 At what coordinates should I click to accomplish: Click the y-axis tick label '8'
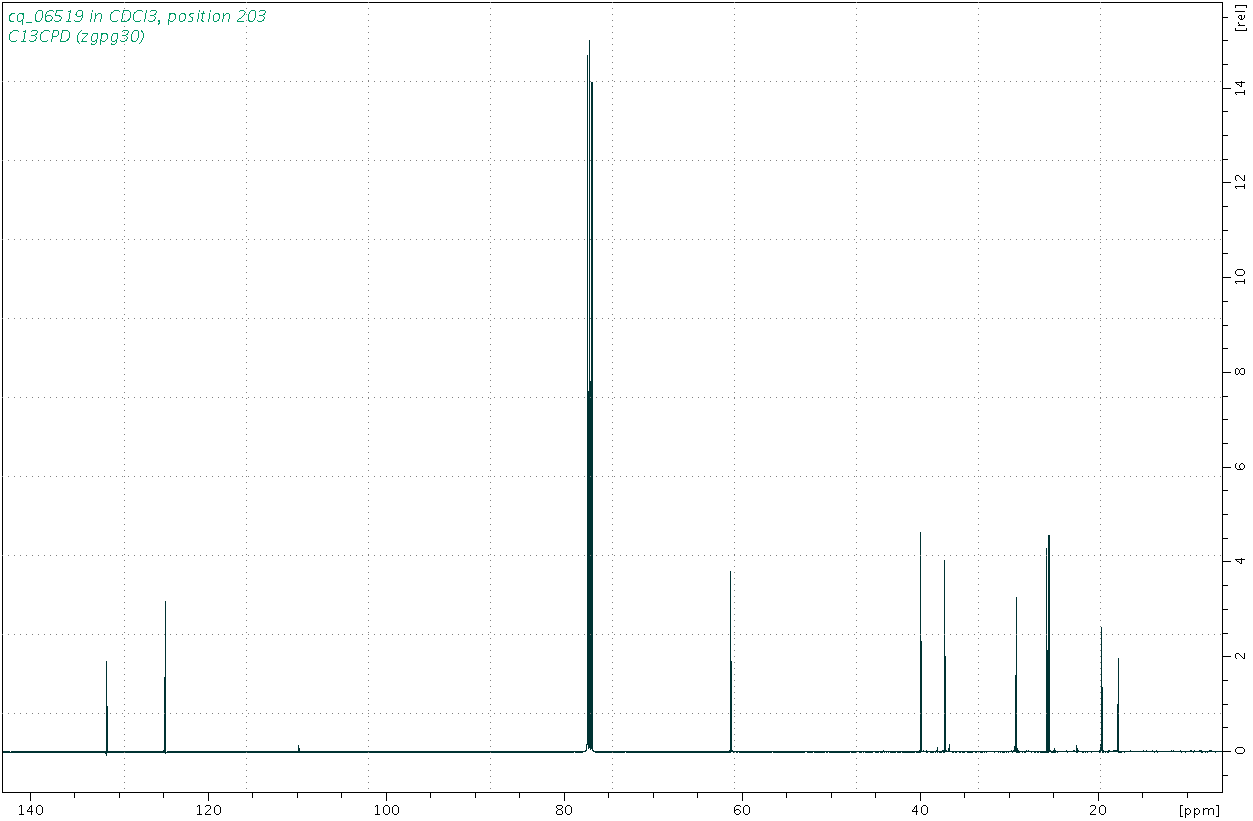(1240, 372)
